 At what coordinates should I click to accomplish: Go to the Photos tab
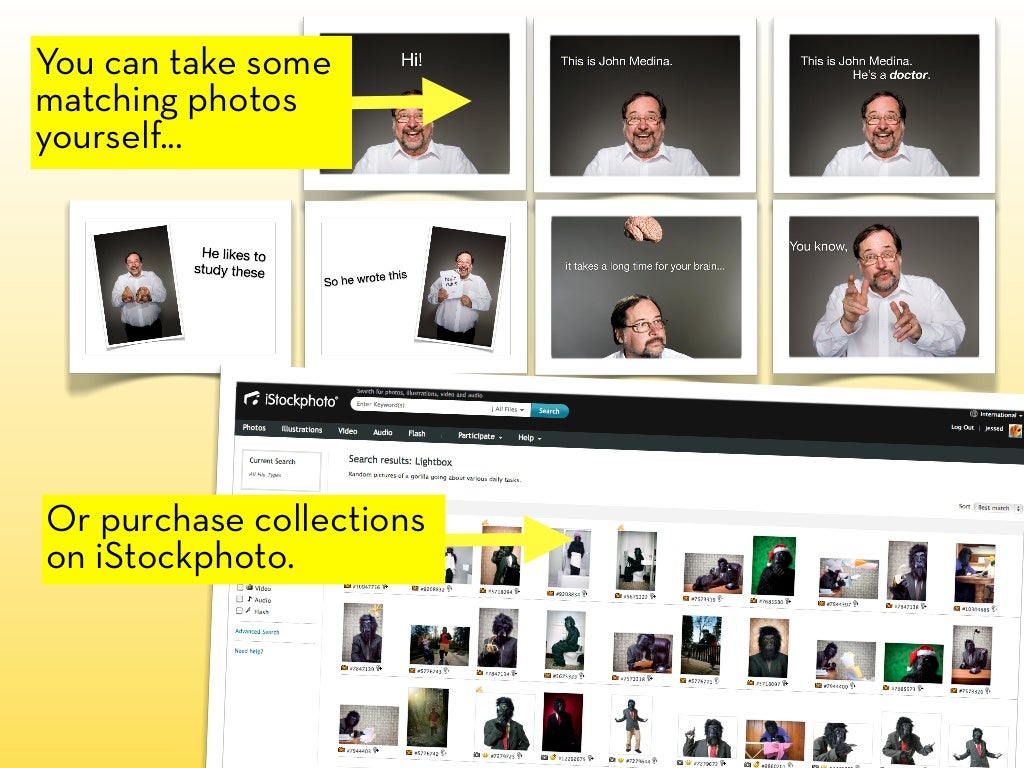click(x=254, y=427)
